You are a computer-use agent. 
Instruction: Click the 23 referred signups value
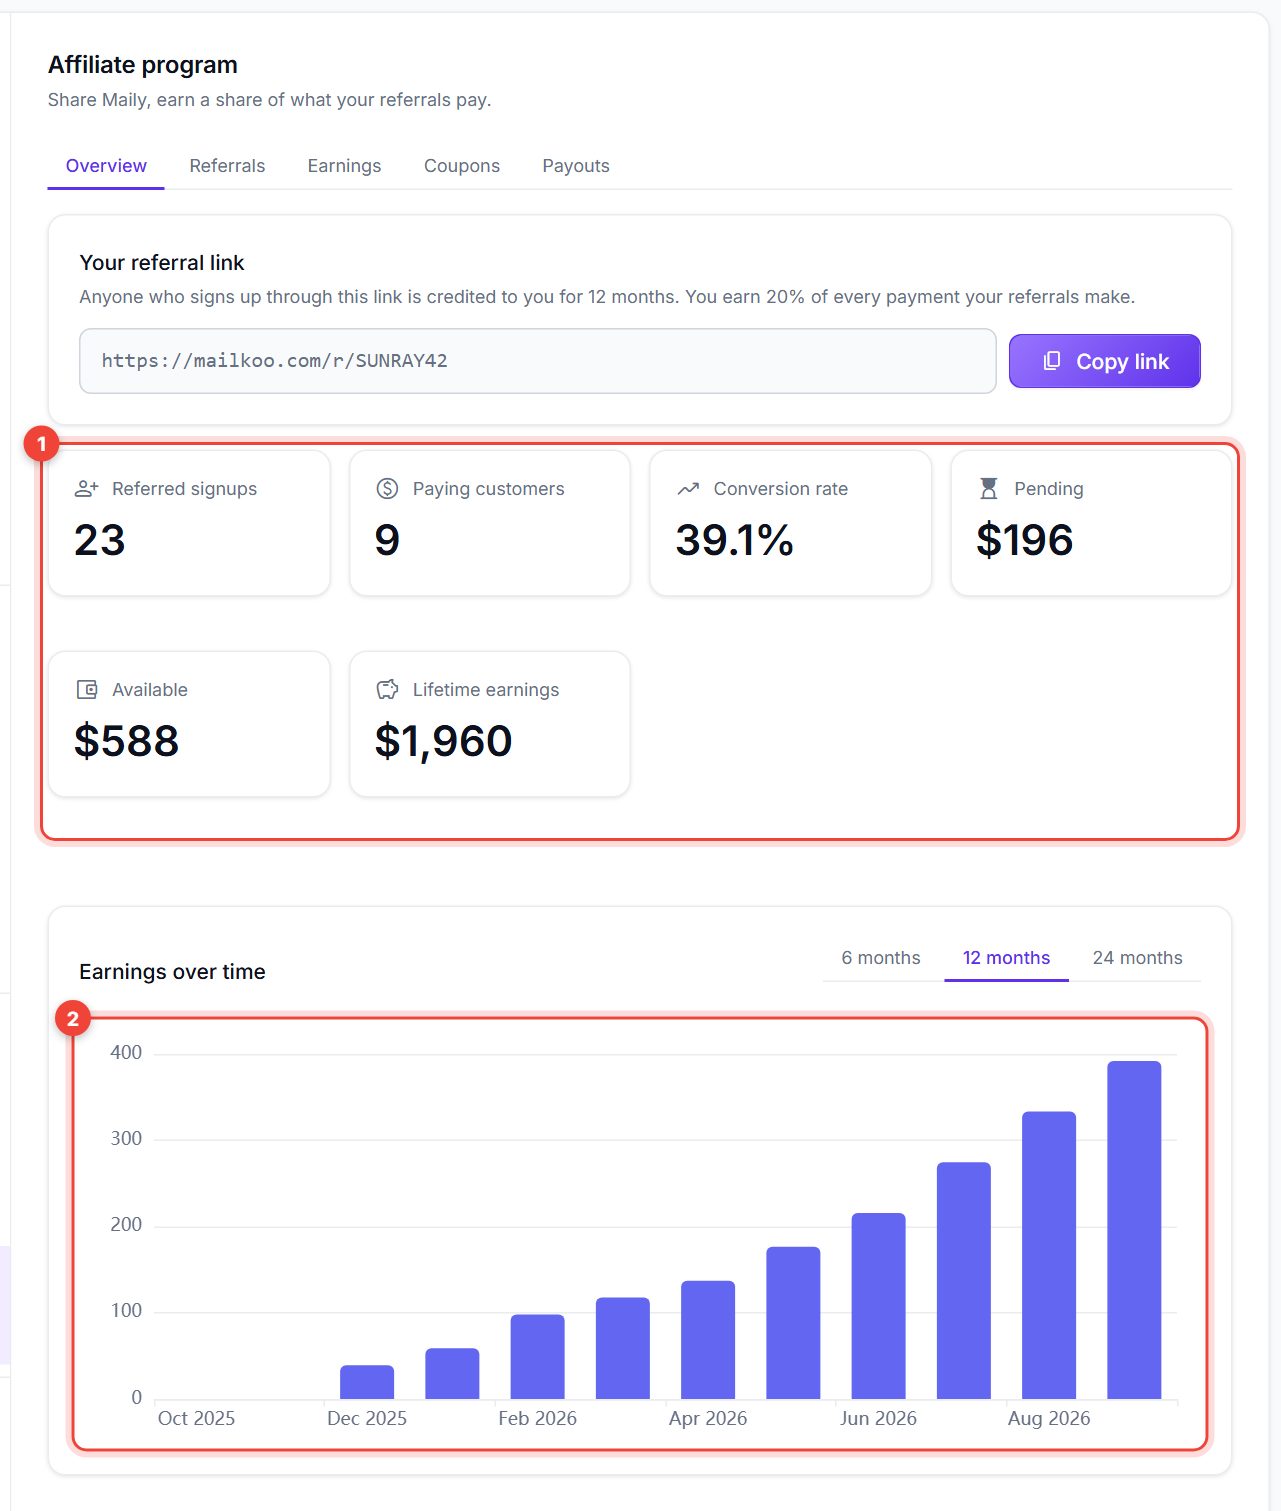point(100,540)
